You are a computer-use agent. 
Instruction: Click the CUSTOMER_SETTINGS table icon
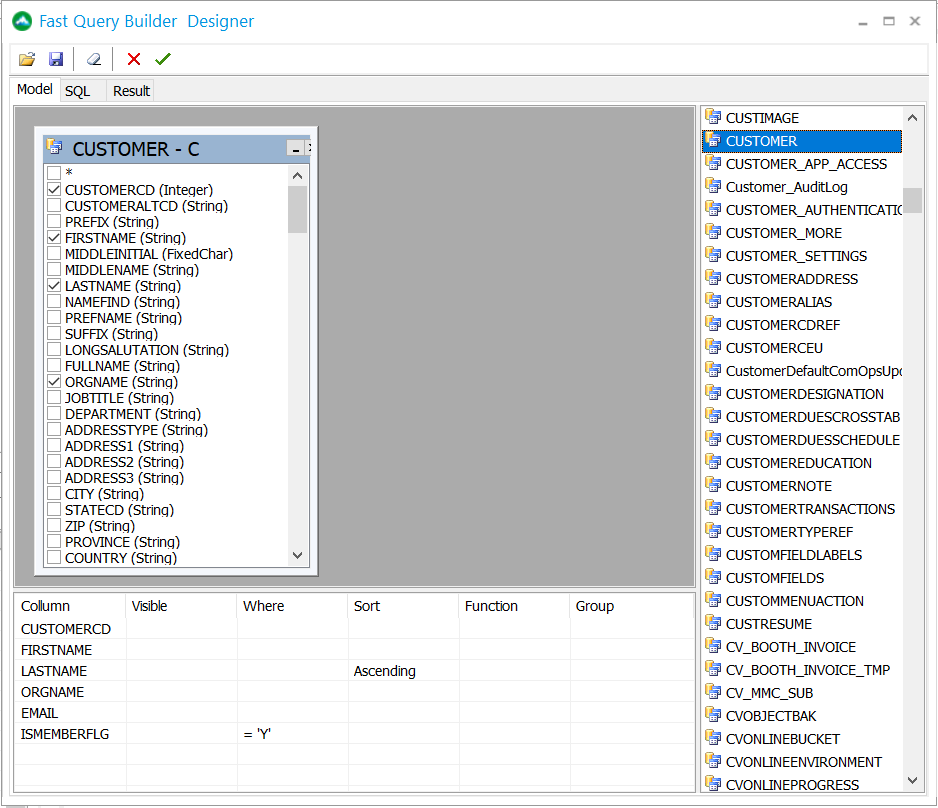712,255
